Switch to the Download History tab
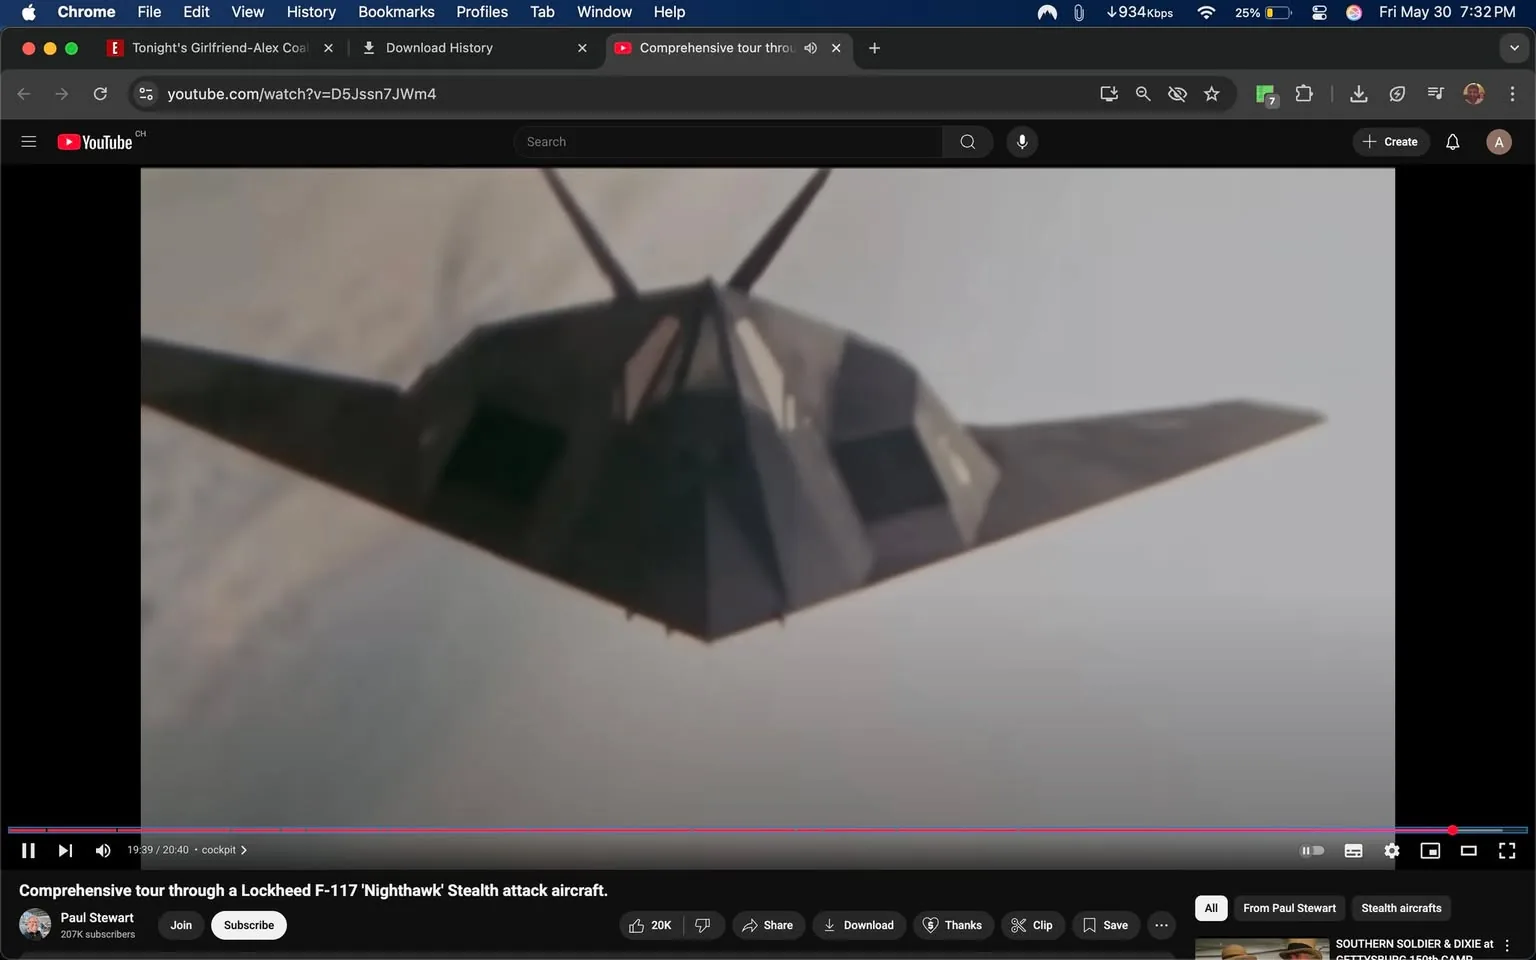 tap(439, 47)
